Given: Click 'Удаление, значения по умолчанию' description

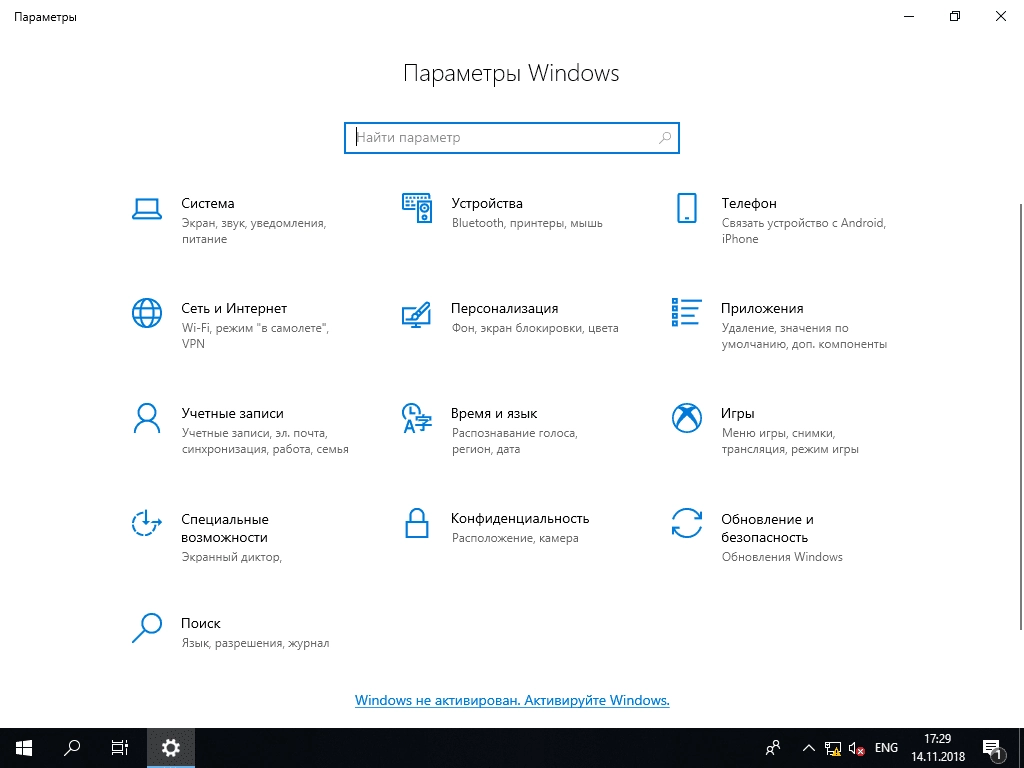Looking at the screenshot, I should [x=804, y=336].
